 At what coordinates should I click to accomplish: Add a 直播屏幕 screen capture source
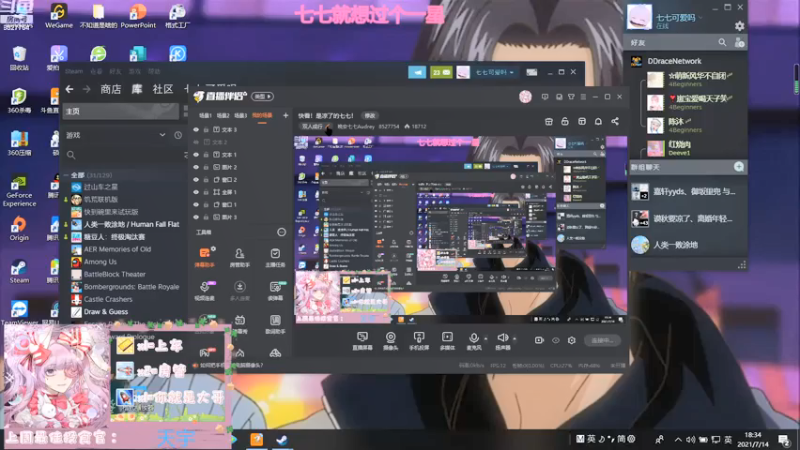[362, 340]
